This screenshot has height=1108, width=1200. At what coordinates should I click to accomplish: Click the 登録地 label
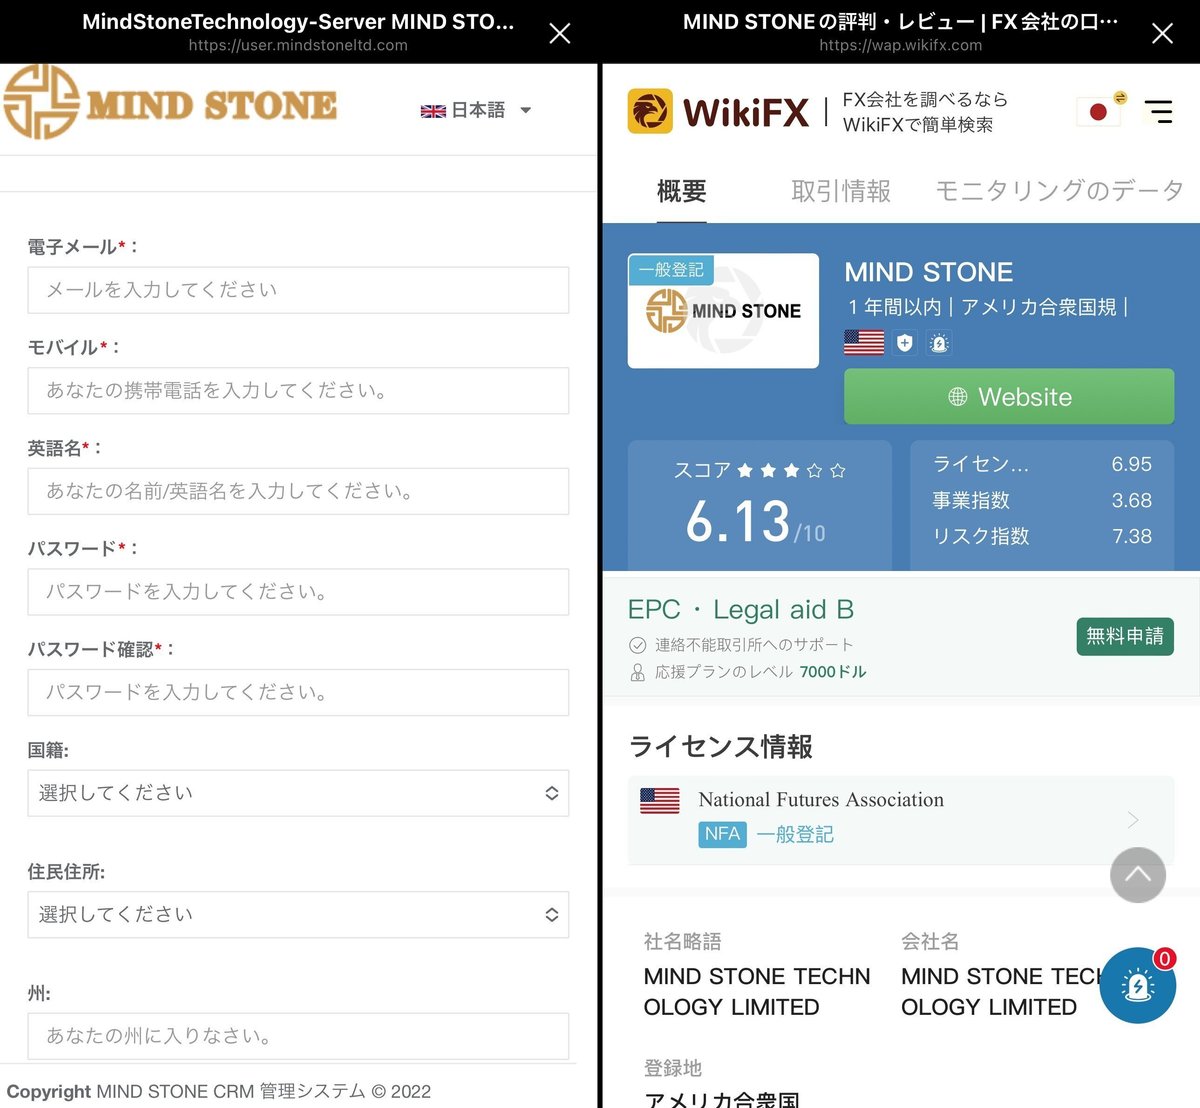click(673, 1068)
